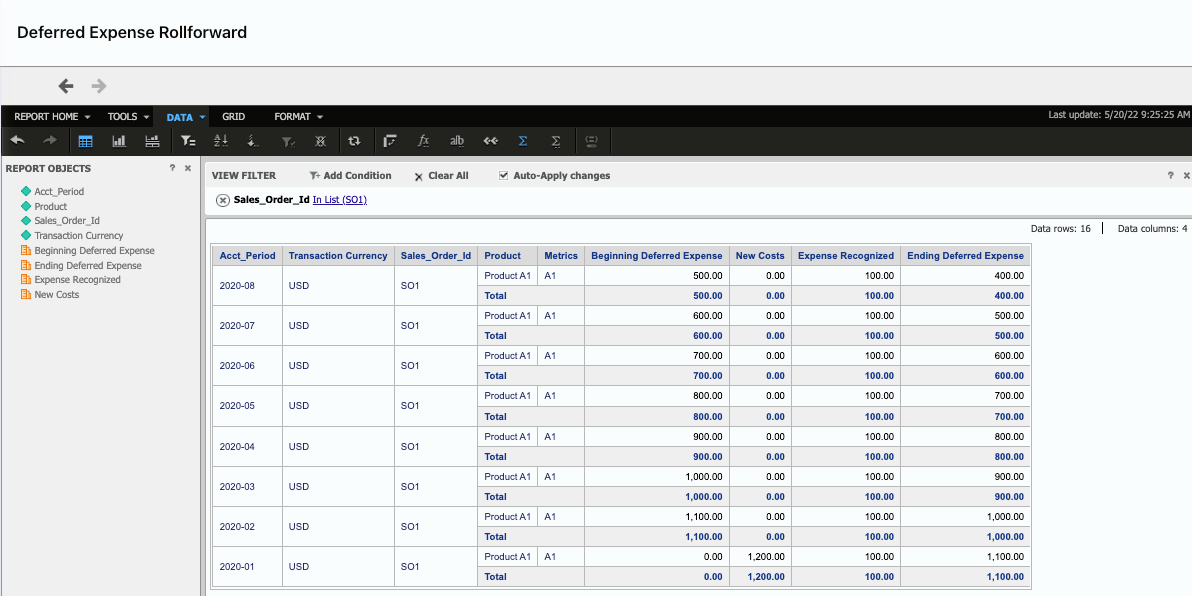Screen dimensions: 1192x596
Task: Select Transaction Currency in Report Objects
Action: point(78,236)
